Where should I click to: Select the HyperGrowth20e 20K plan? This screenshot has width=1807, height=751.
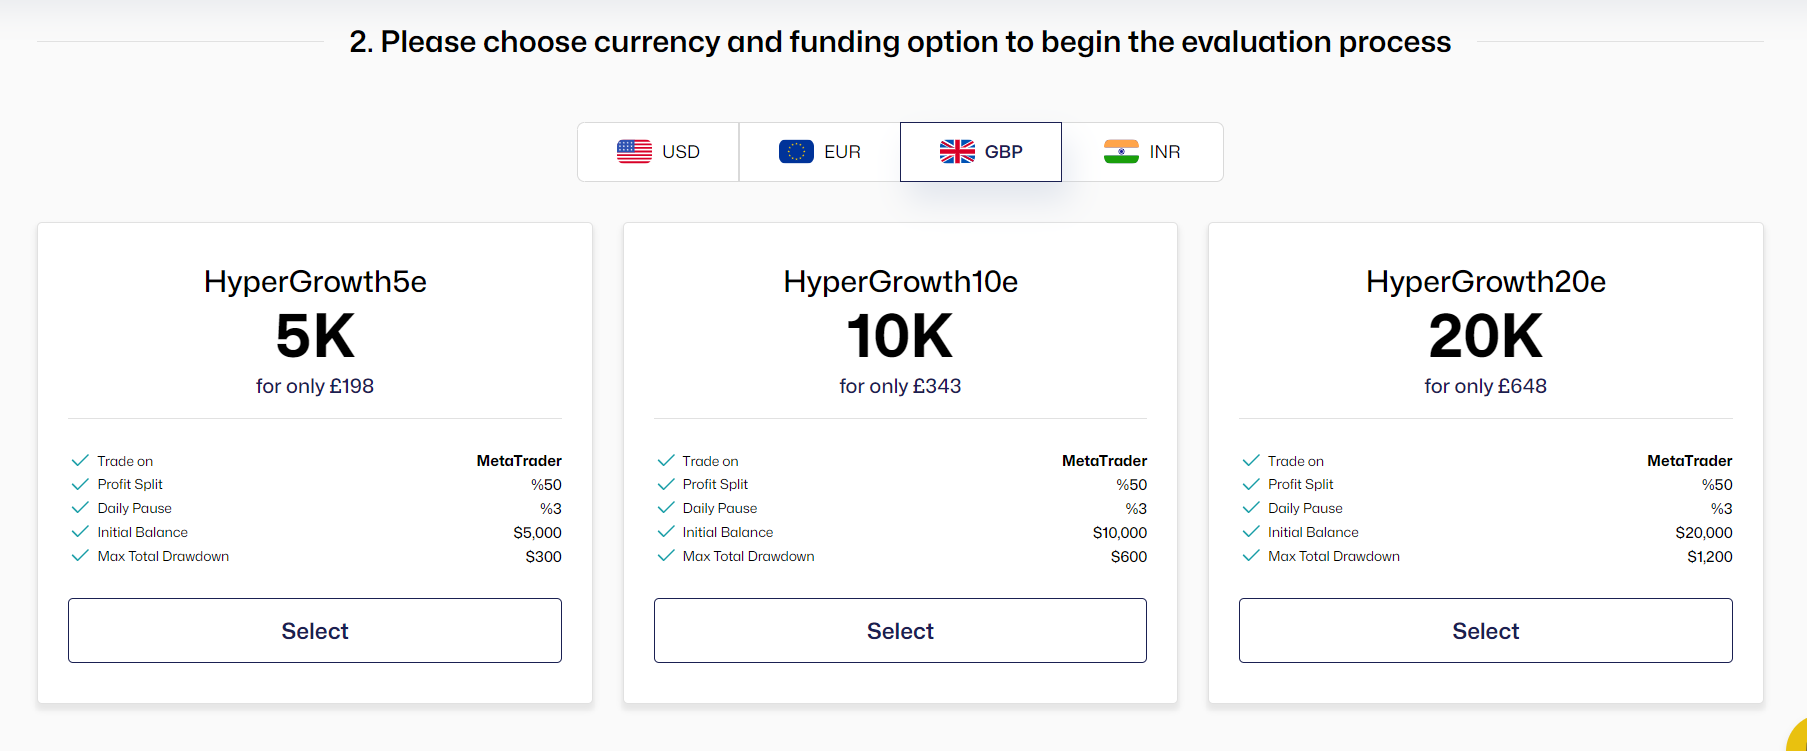point(1486,631)
